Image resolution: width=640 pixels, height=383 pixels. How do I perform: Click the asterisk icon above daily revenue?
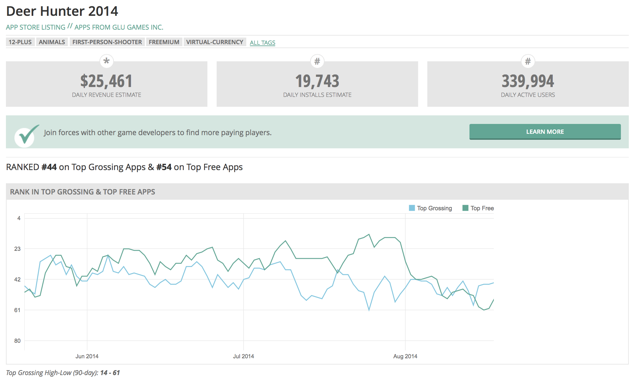click(x=107, y=61)
